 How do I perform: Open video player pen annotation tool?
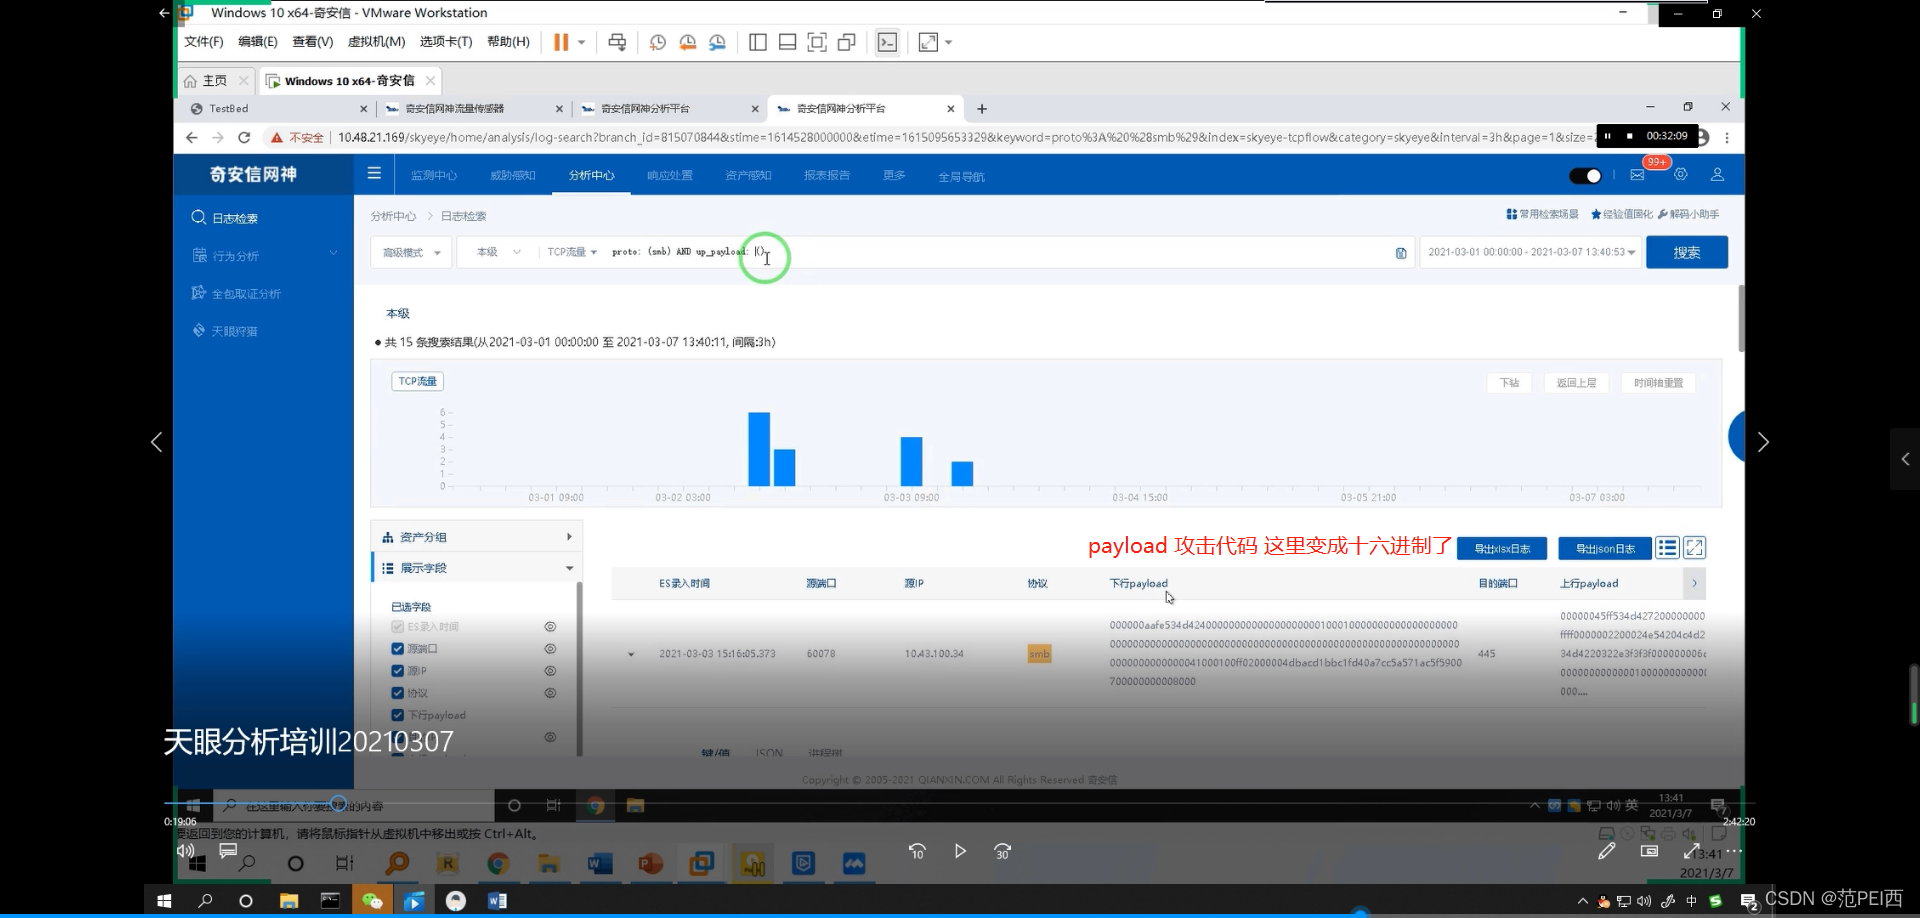(x=1607, y=851)
